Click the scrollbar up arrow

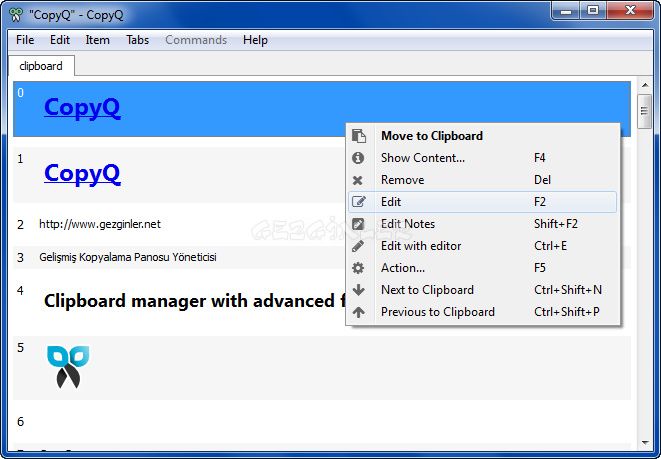point(645,85)
